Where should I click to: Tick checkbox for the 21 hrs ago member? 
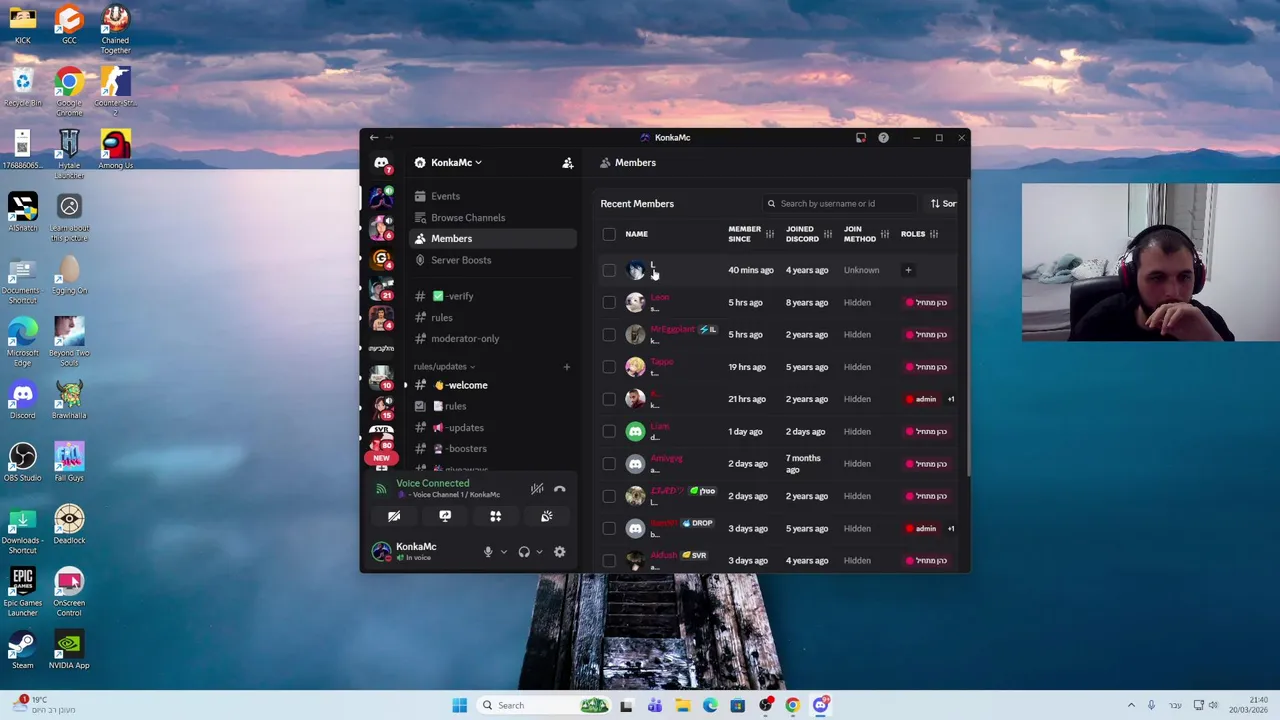coord(609,399)
